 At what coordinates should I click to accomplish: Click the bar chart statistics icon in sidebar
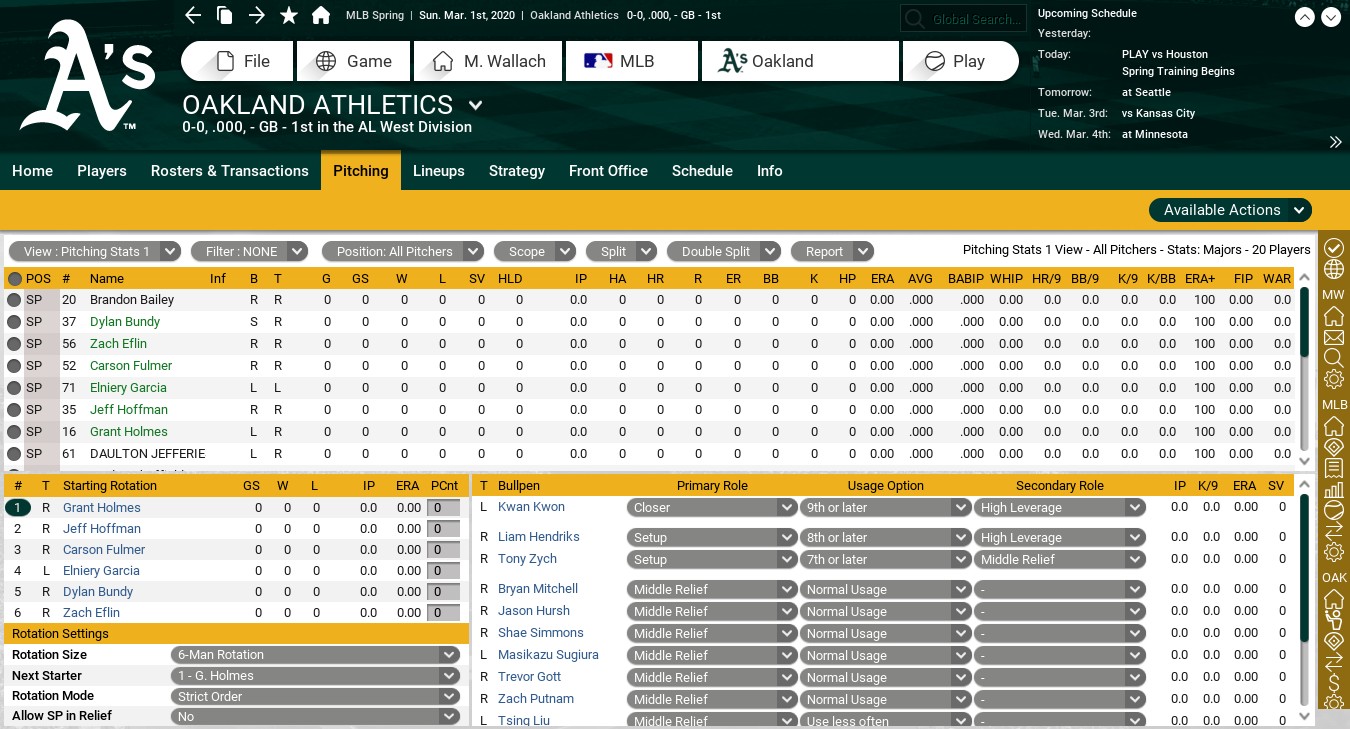click(x=1333, y=490)
